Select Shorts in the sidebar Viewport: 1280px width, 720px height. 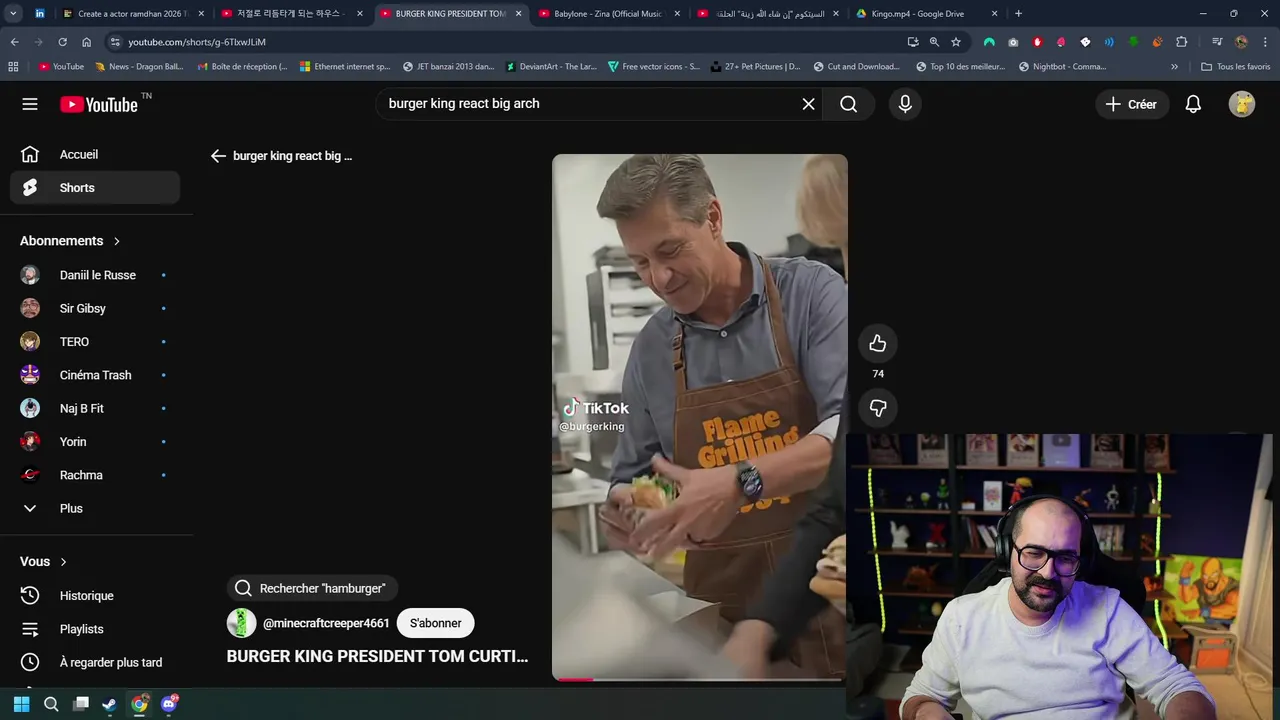point(95,188)
